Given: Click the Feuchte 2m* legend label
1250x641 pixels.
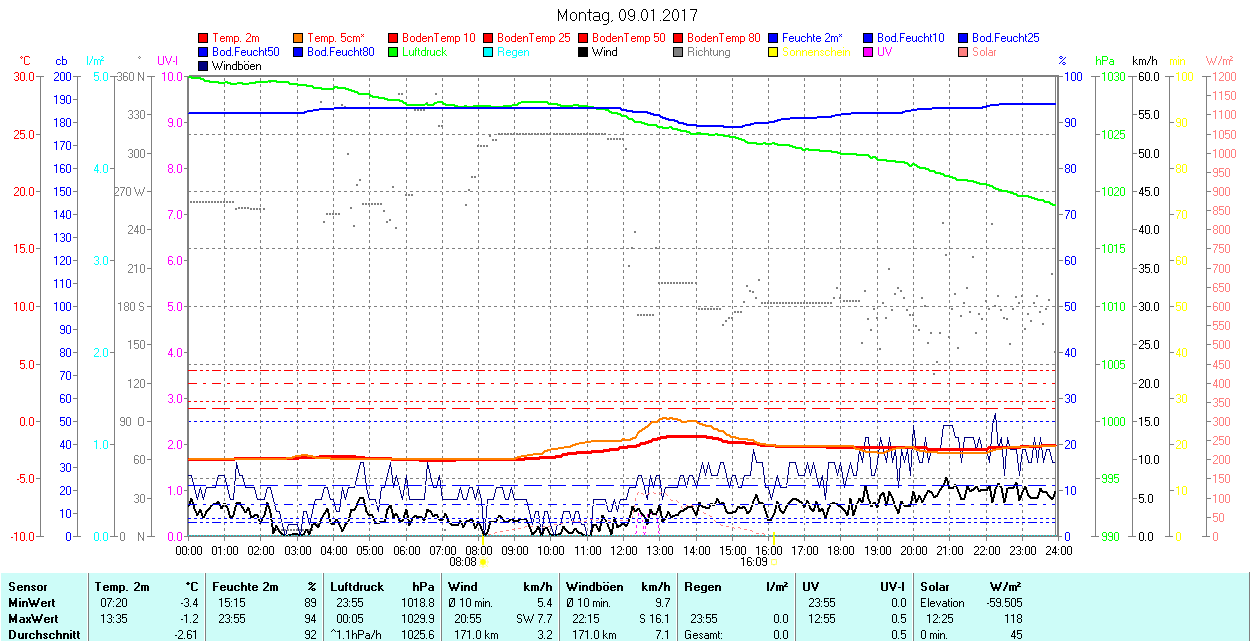Looking at the screenshot, I should [x=814, y=38].
